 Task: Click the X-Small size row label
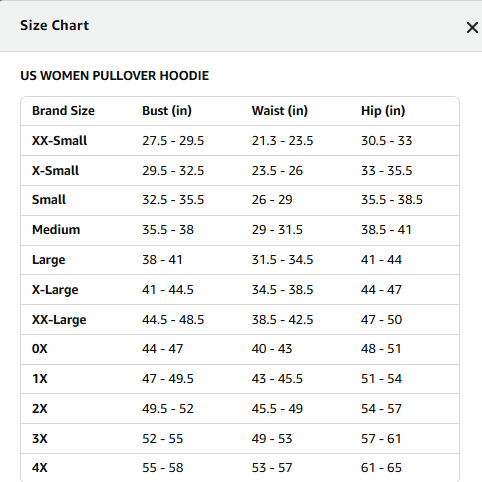(x=55, y=171)
